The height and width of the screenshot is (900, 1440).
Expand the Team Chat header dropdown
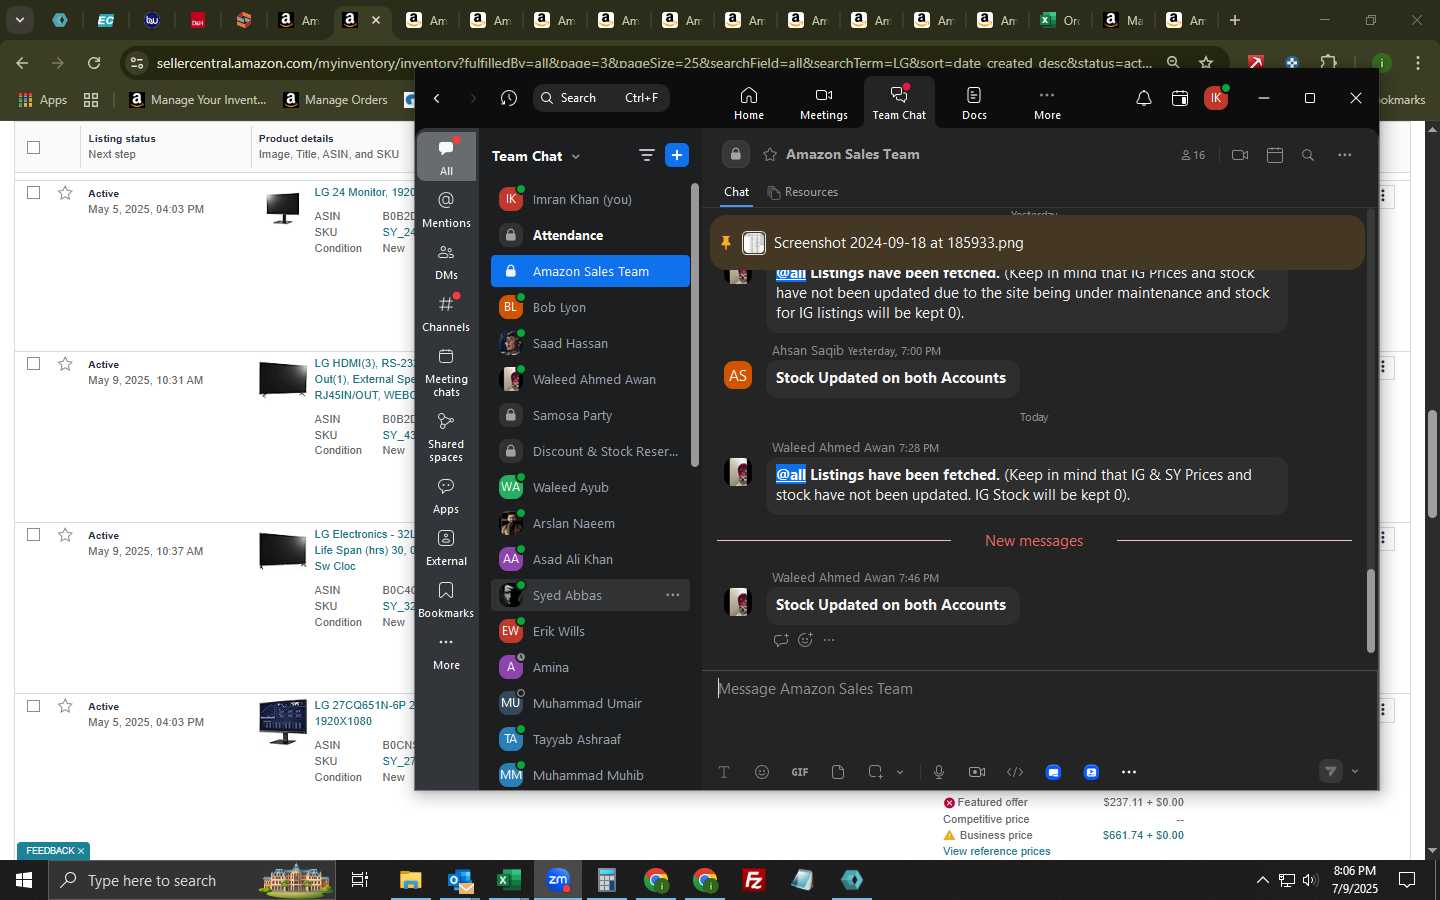tap(576, 156)
